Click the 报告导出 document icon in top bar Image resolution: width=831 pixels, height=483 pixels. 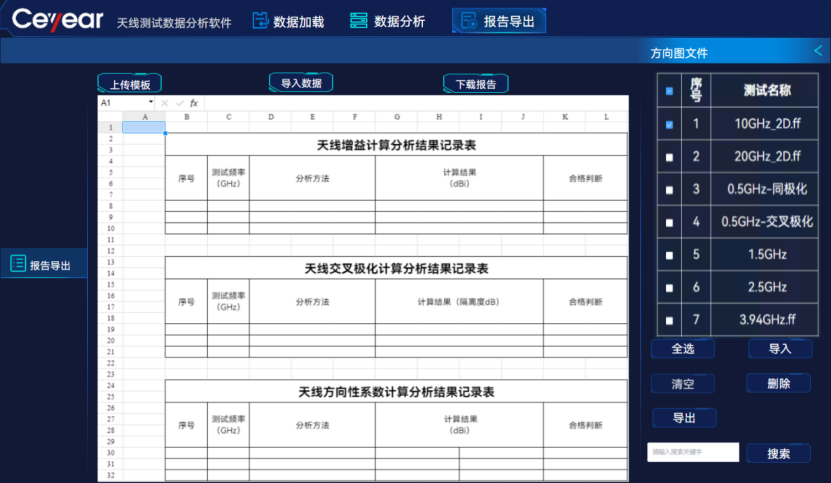click(x=468, y=21)
